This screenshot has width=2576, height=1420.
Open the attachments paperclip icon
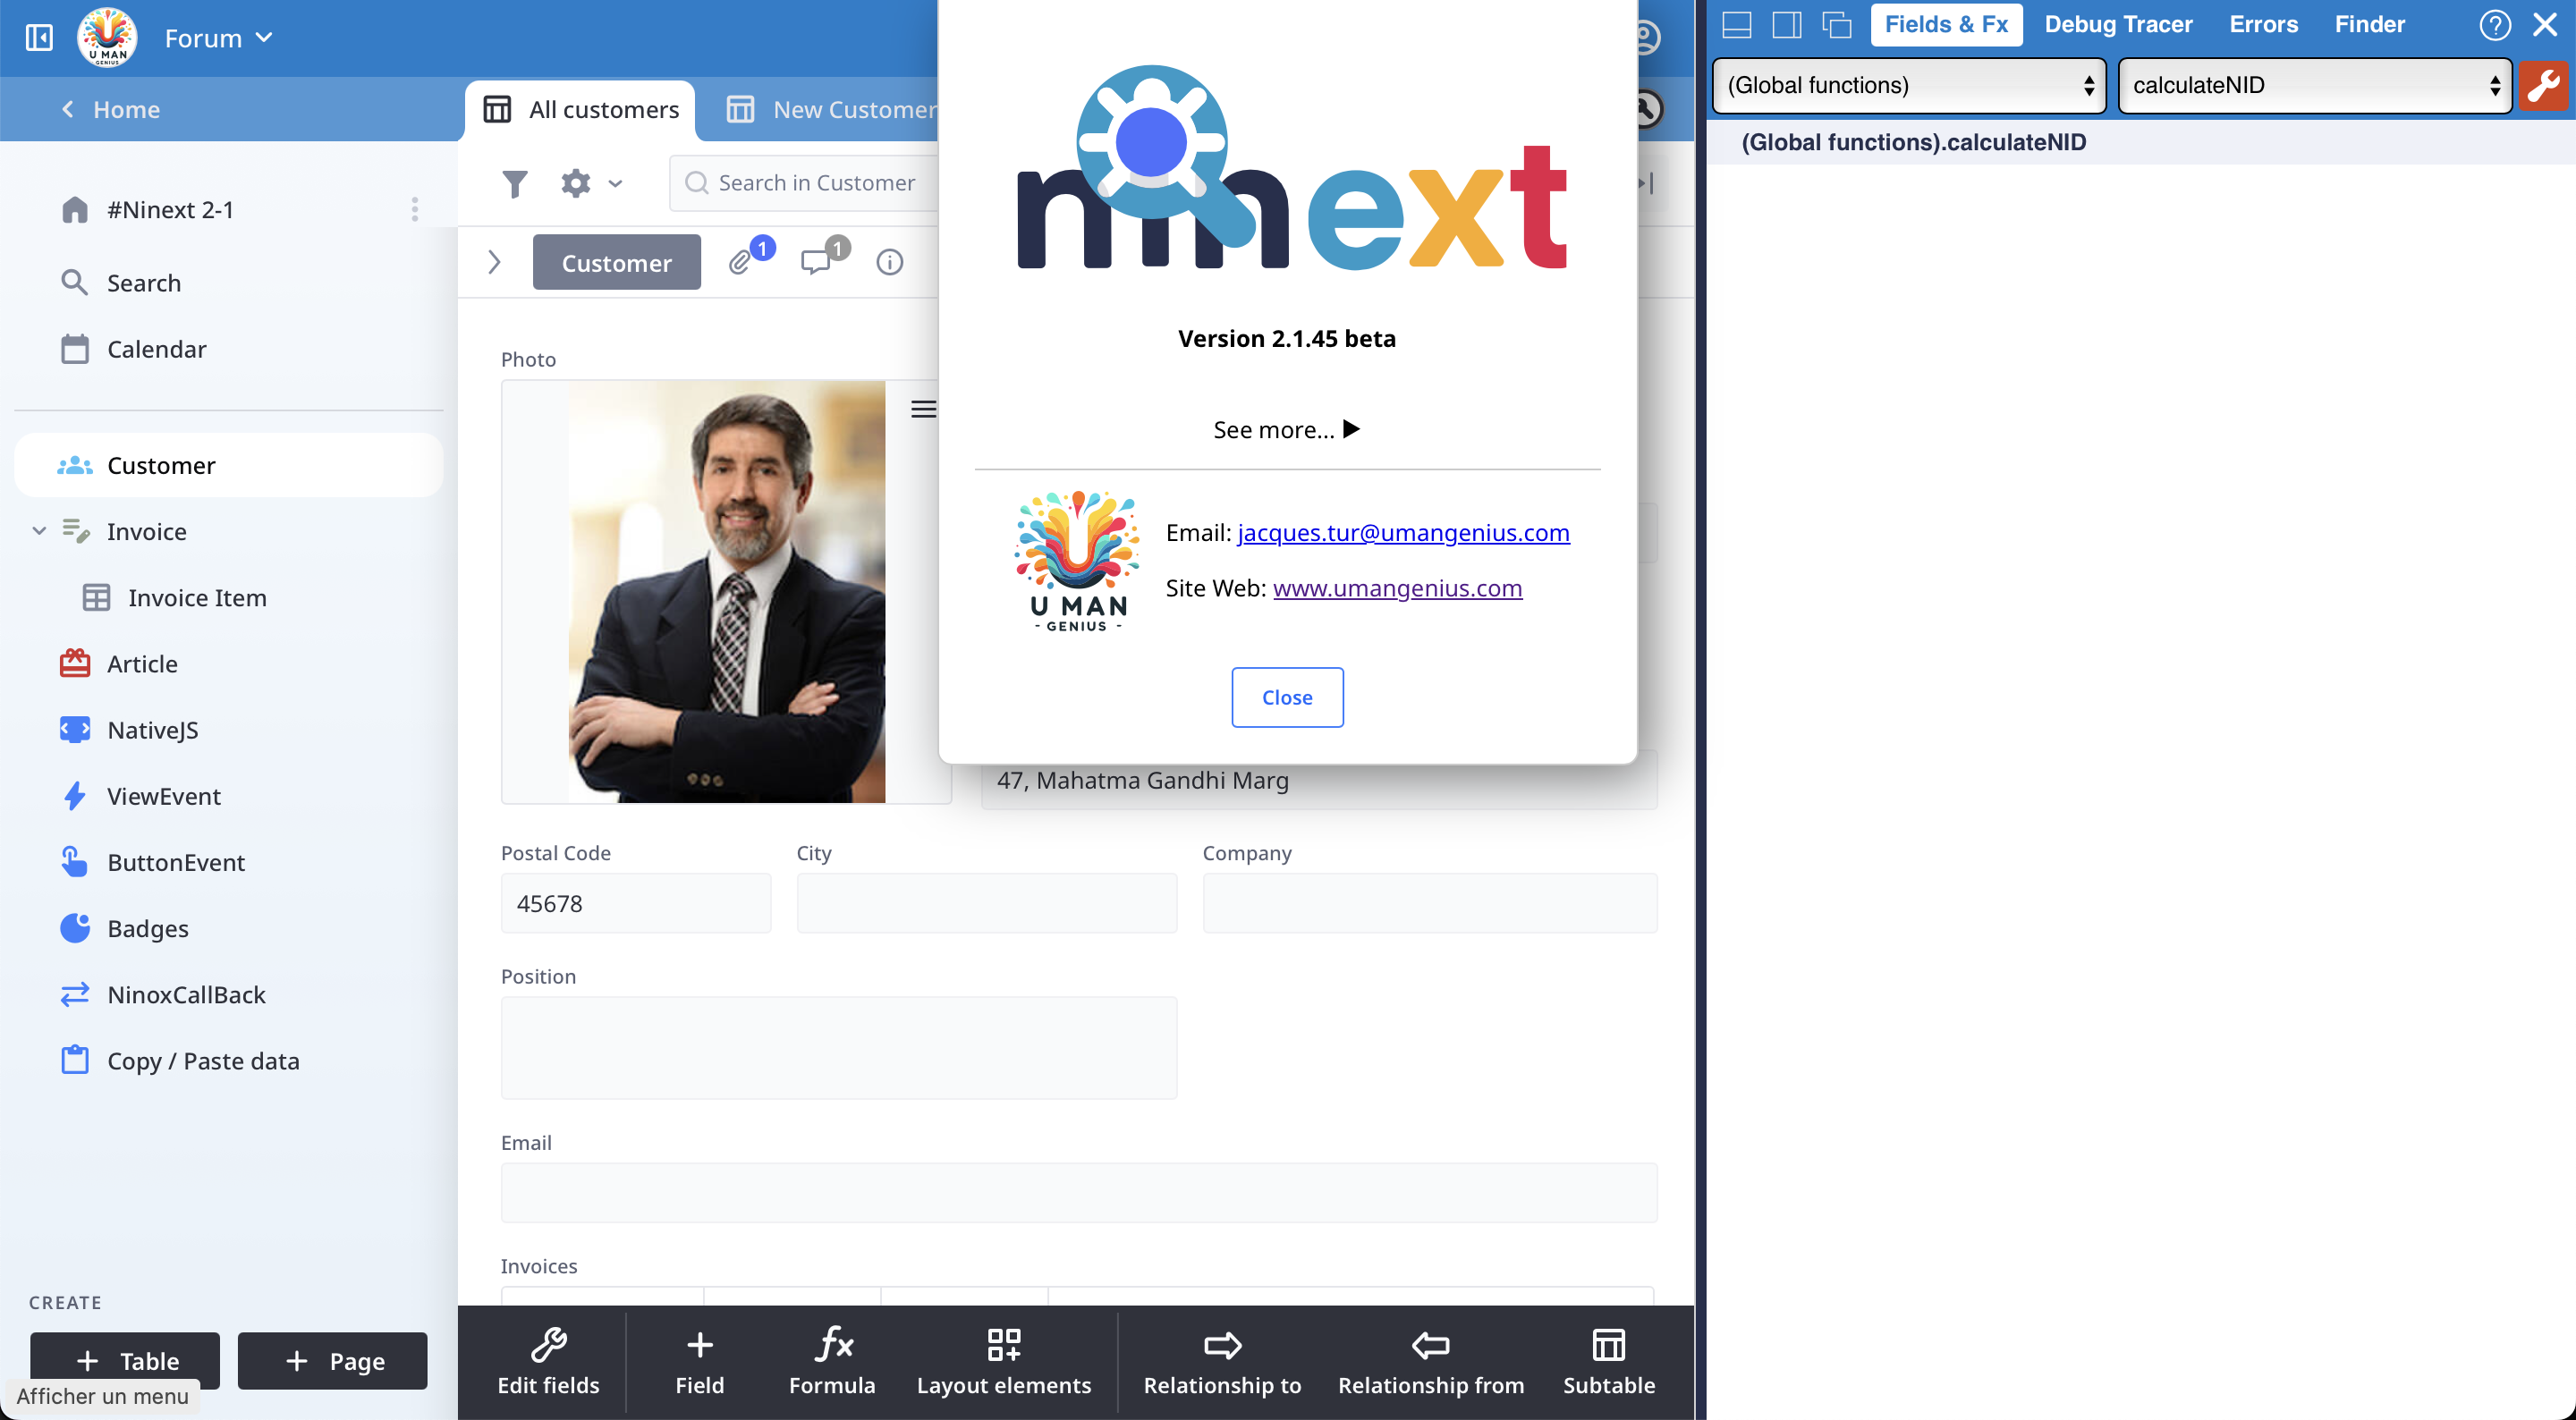tap(740, 262)
